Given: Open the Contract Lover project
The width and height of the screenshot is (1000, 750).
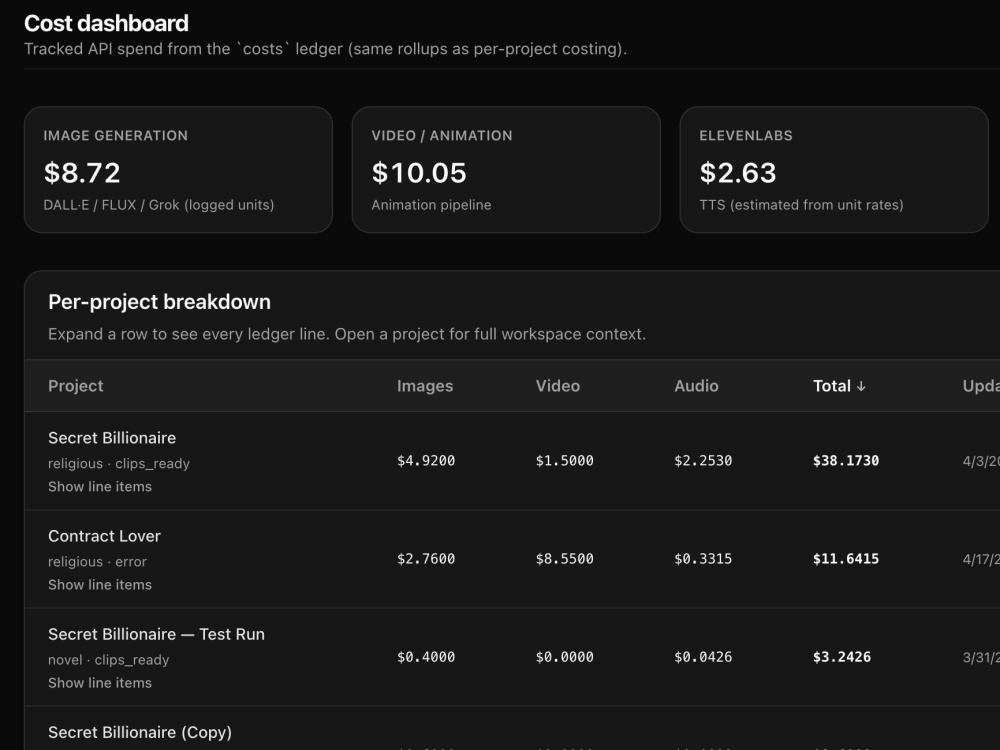Looking at the screenshot, I should pos(105,536).
